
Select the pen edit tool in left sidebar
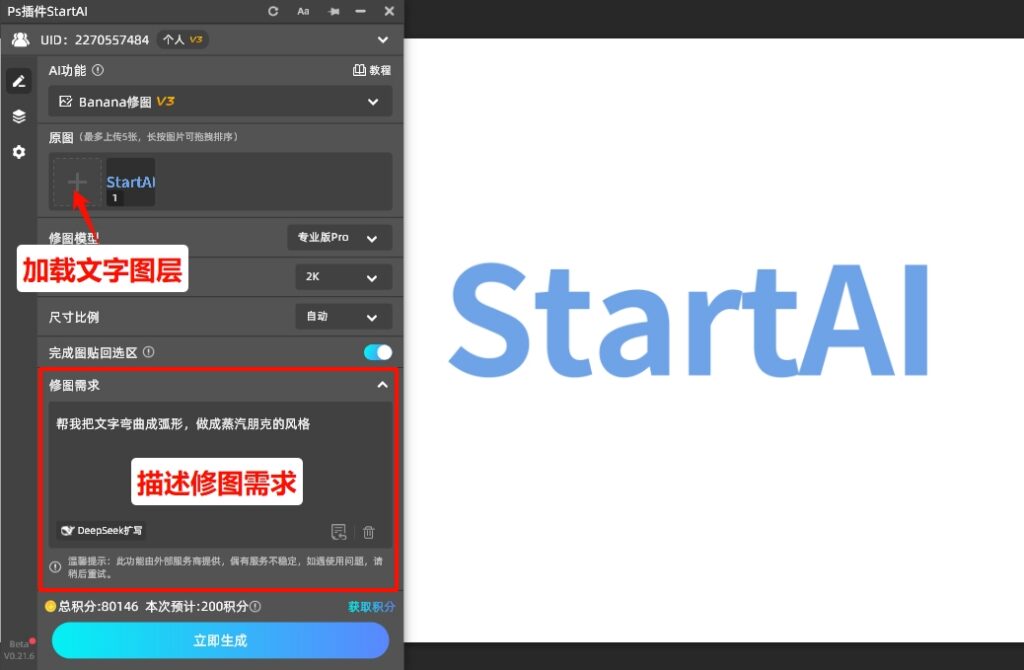click(18, 80)
